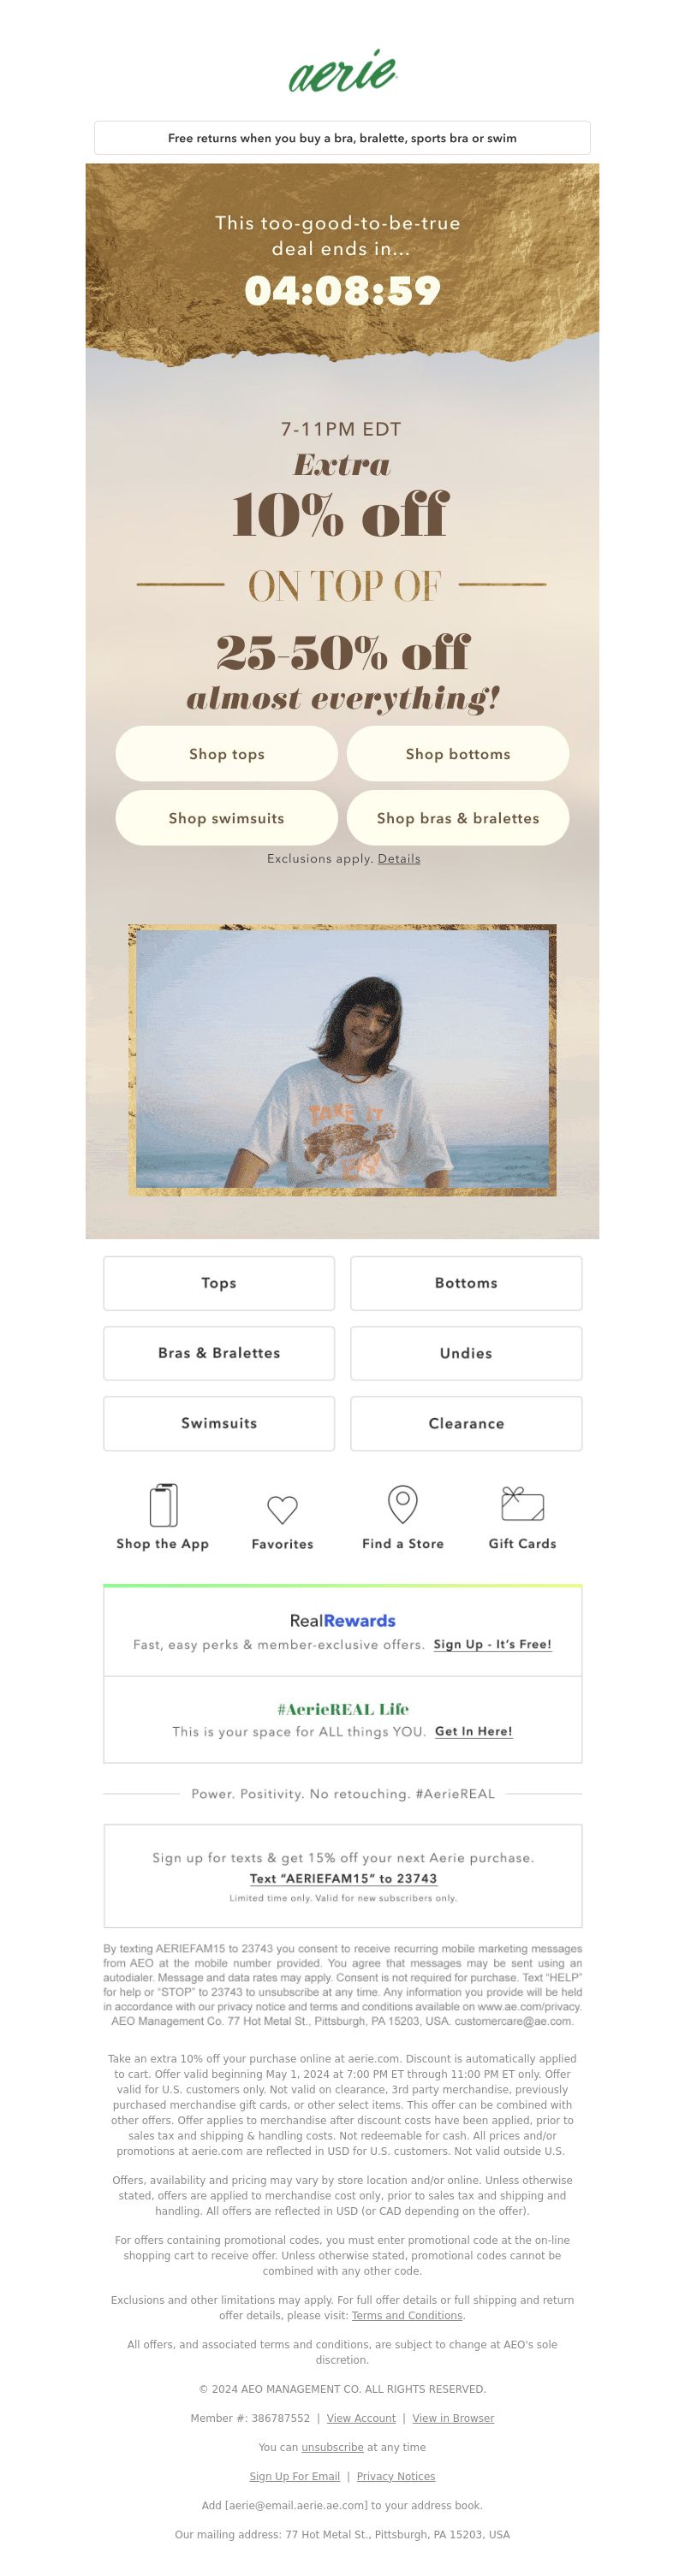Click Sign Up - It's Free! link
Image resolution: width=685 pixels, height=2576 pixels.
point(492,1644)
